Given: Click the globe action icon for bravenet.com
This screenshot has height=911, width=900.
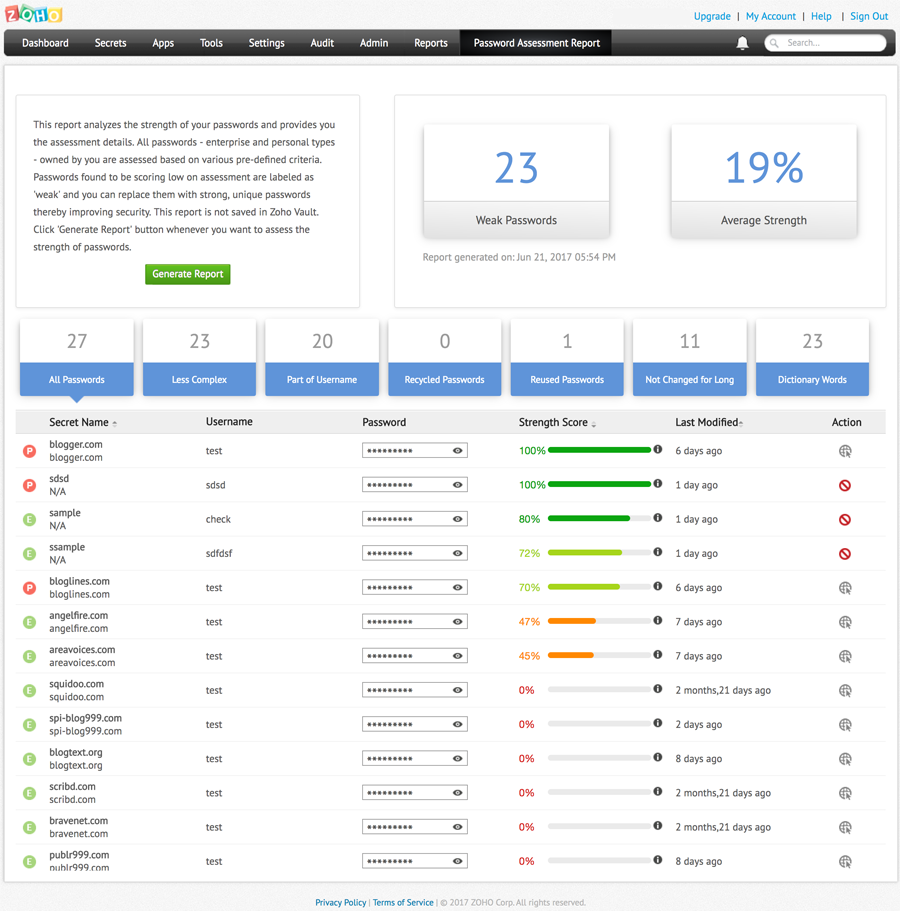Looking at the screenshot, I should [845, 827].
